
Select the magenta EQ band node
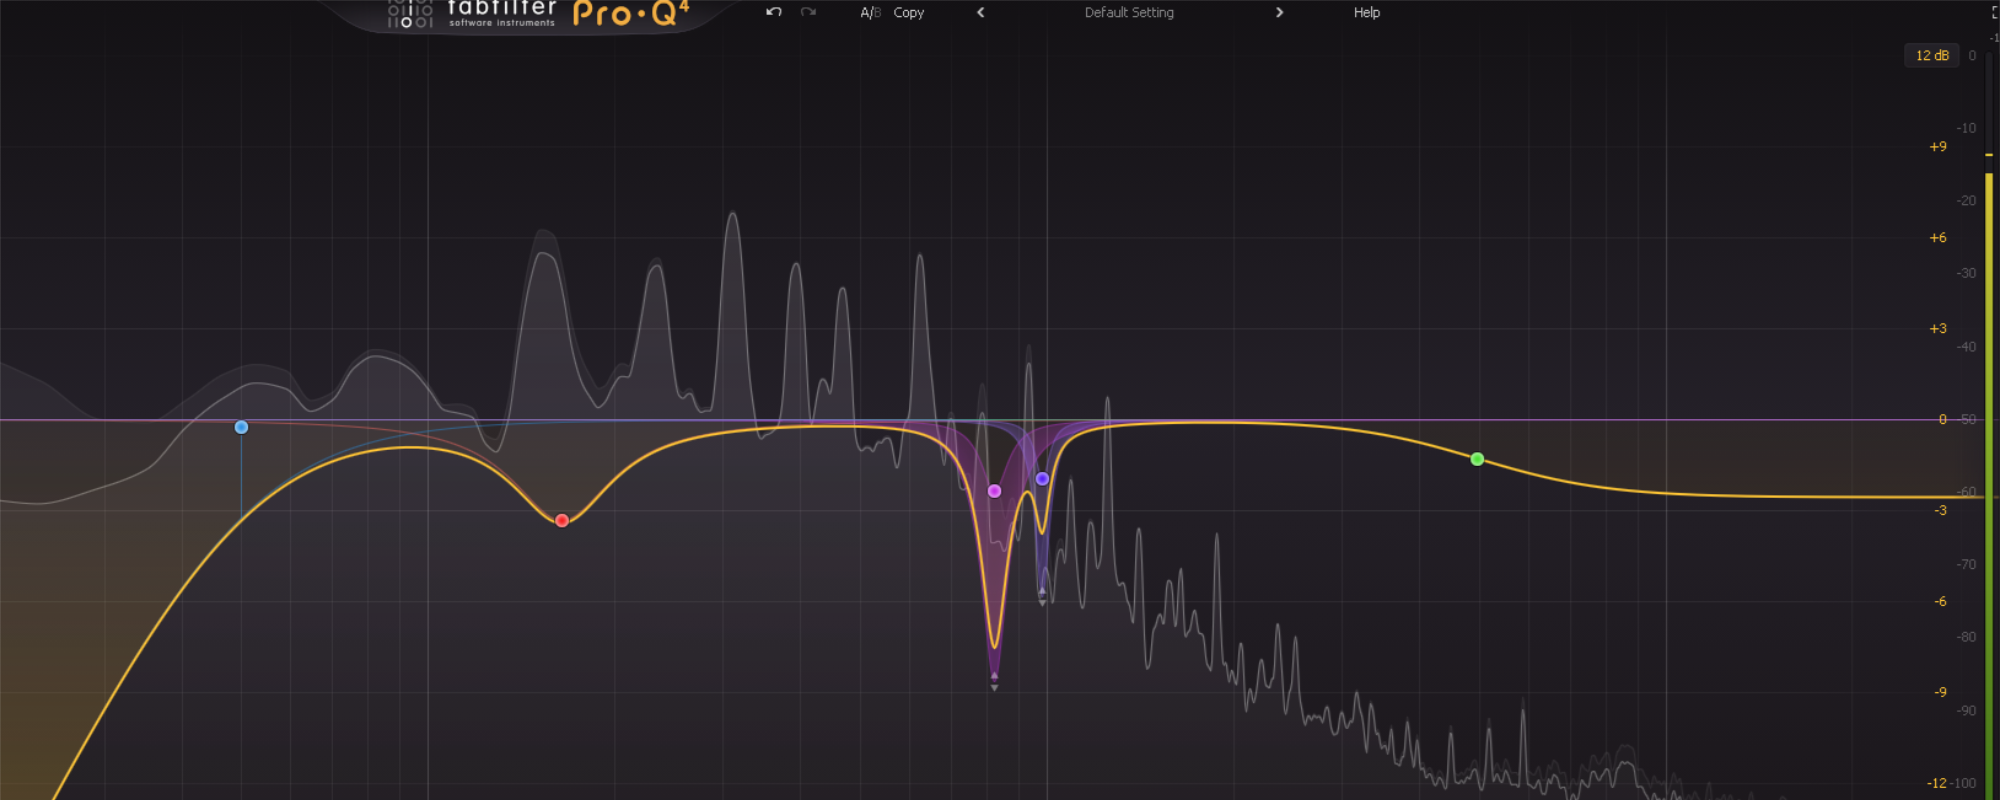click(994, 491)
